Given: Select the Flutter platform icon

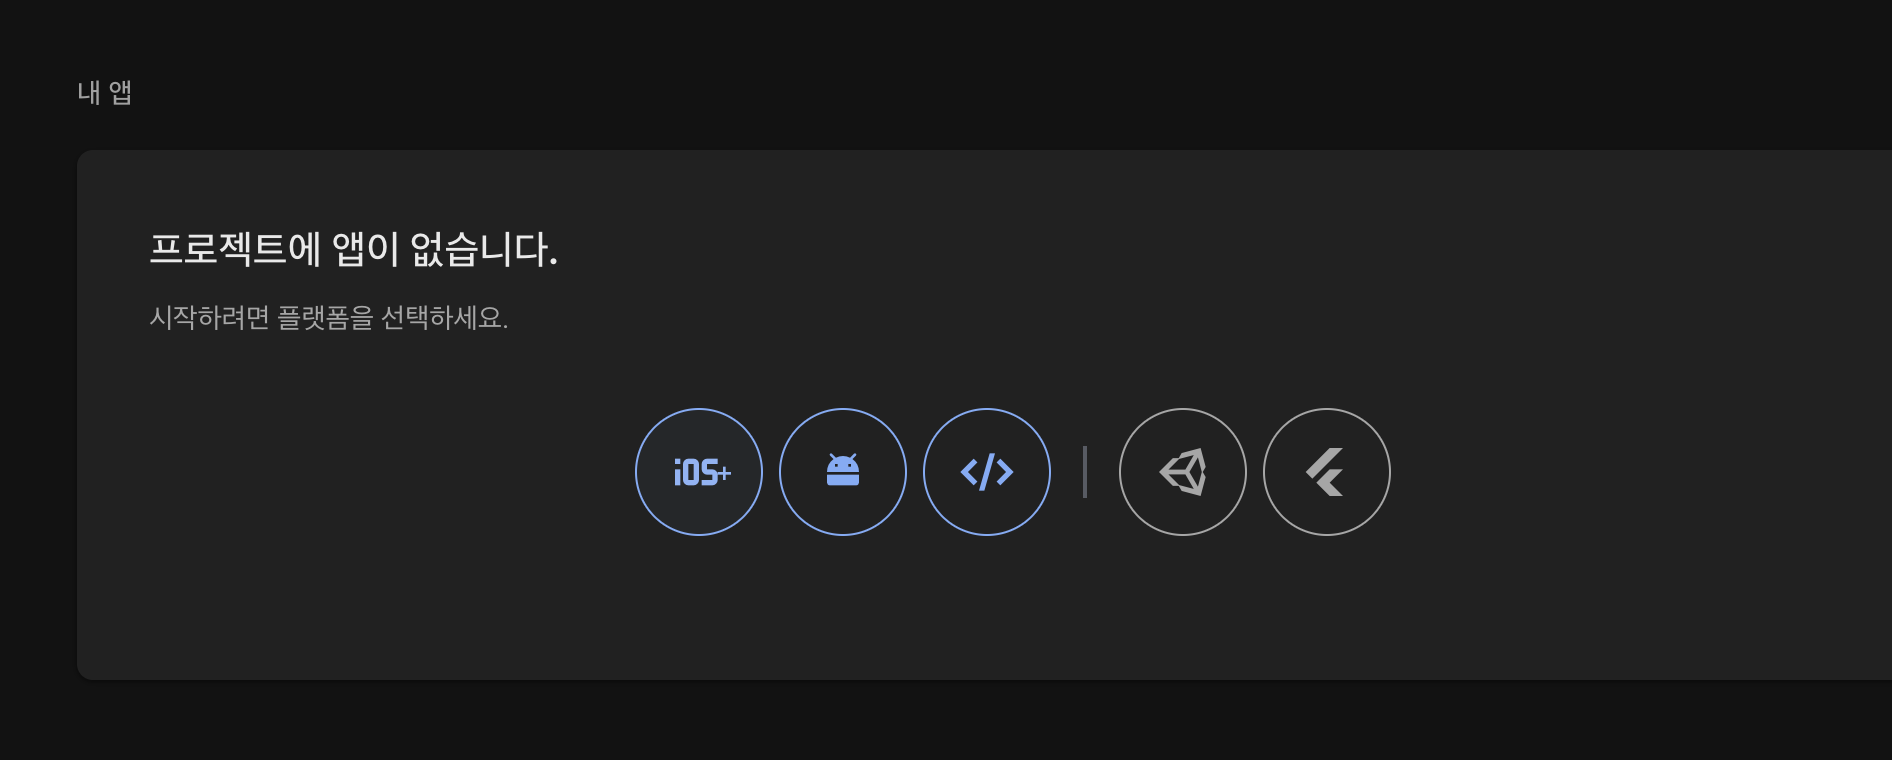Looking at the screenshot, I should click(1327, 472).
